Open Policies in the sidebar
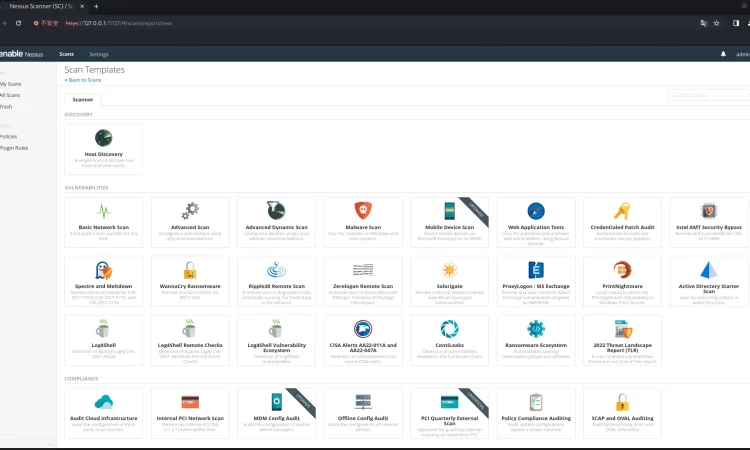The width and height of the screenshot is (750, 450). [x=9, y=136]
